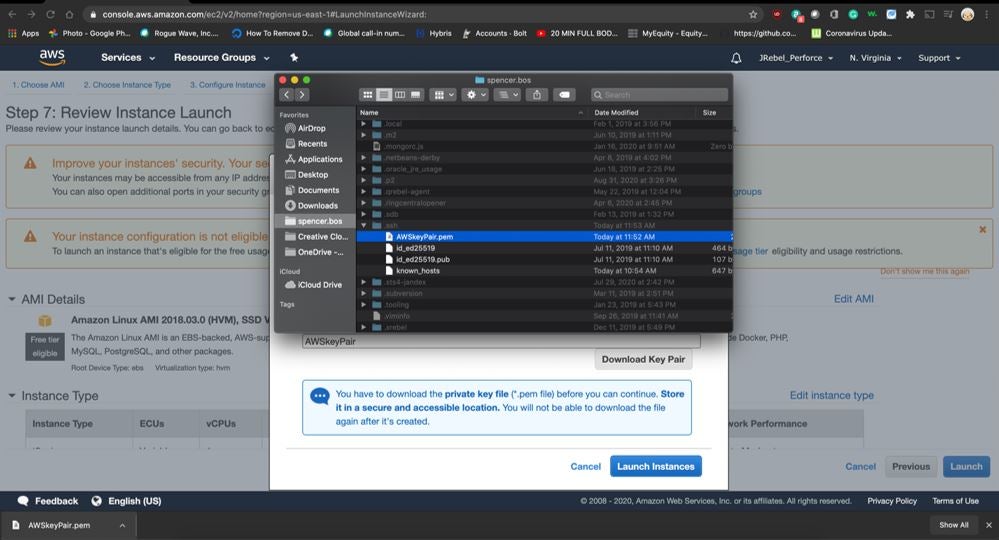Go to Choose AMI step
Image resolution: width=999 pixels, height=540 pixels.
pos(38,85)
